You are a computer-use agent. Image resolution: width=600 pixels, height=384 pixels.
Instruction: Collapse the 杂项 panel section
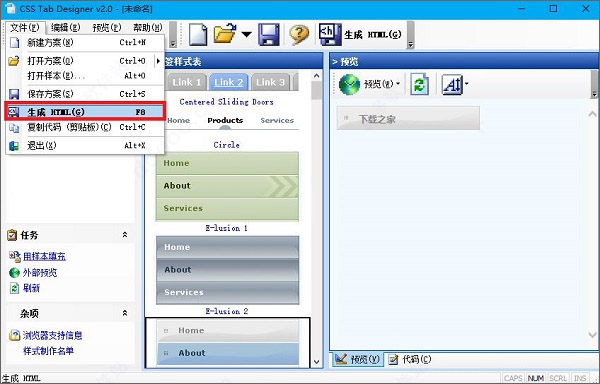[x=125, y=313]
